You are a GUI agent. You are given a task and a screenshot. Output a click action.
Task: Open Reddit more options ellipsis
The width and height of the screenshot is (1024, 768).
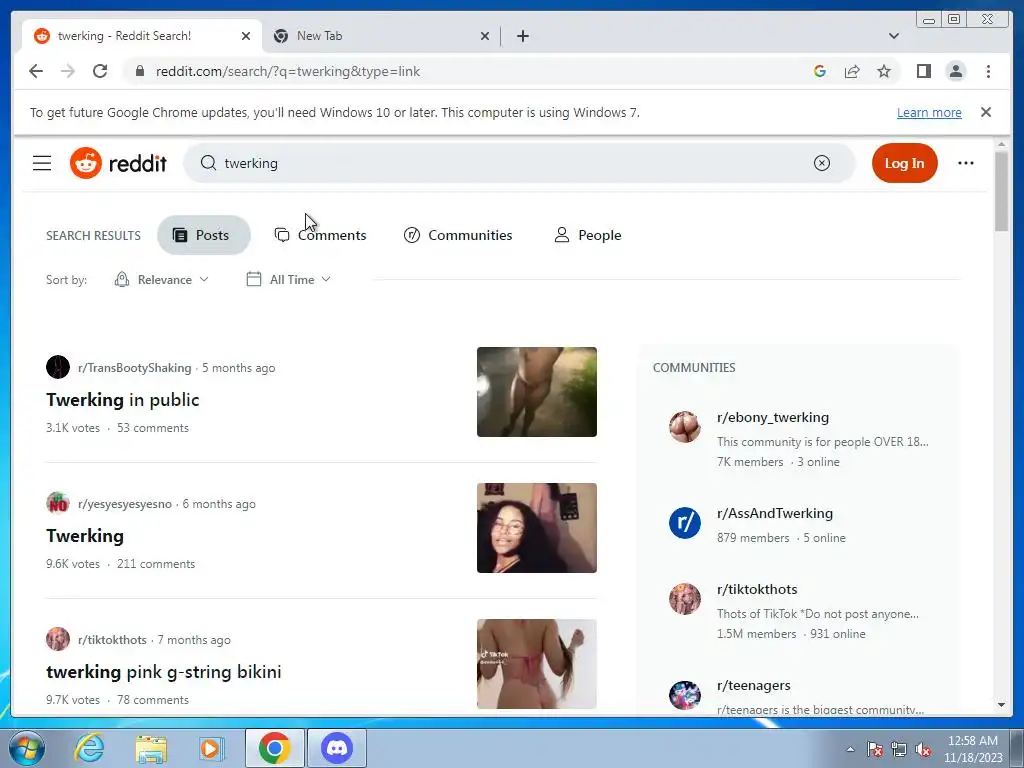tap(965, 163)
